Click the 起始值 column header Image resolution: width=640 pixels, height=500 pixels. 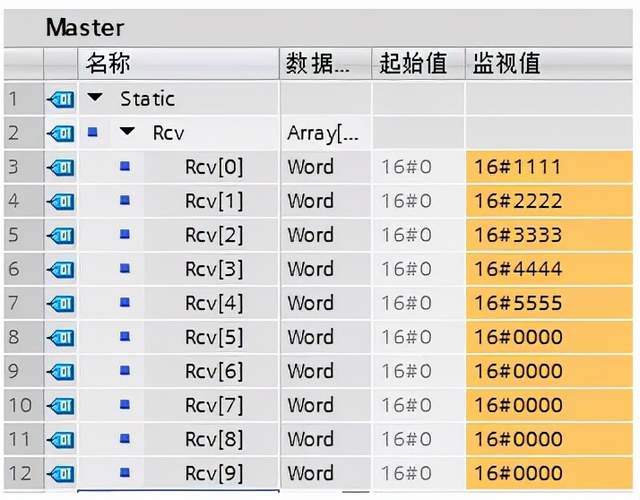(x=413, y=64)
